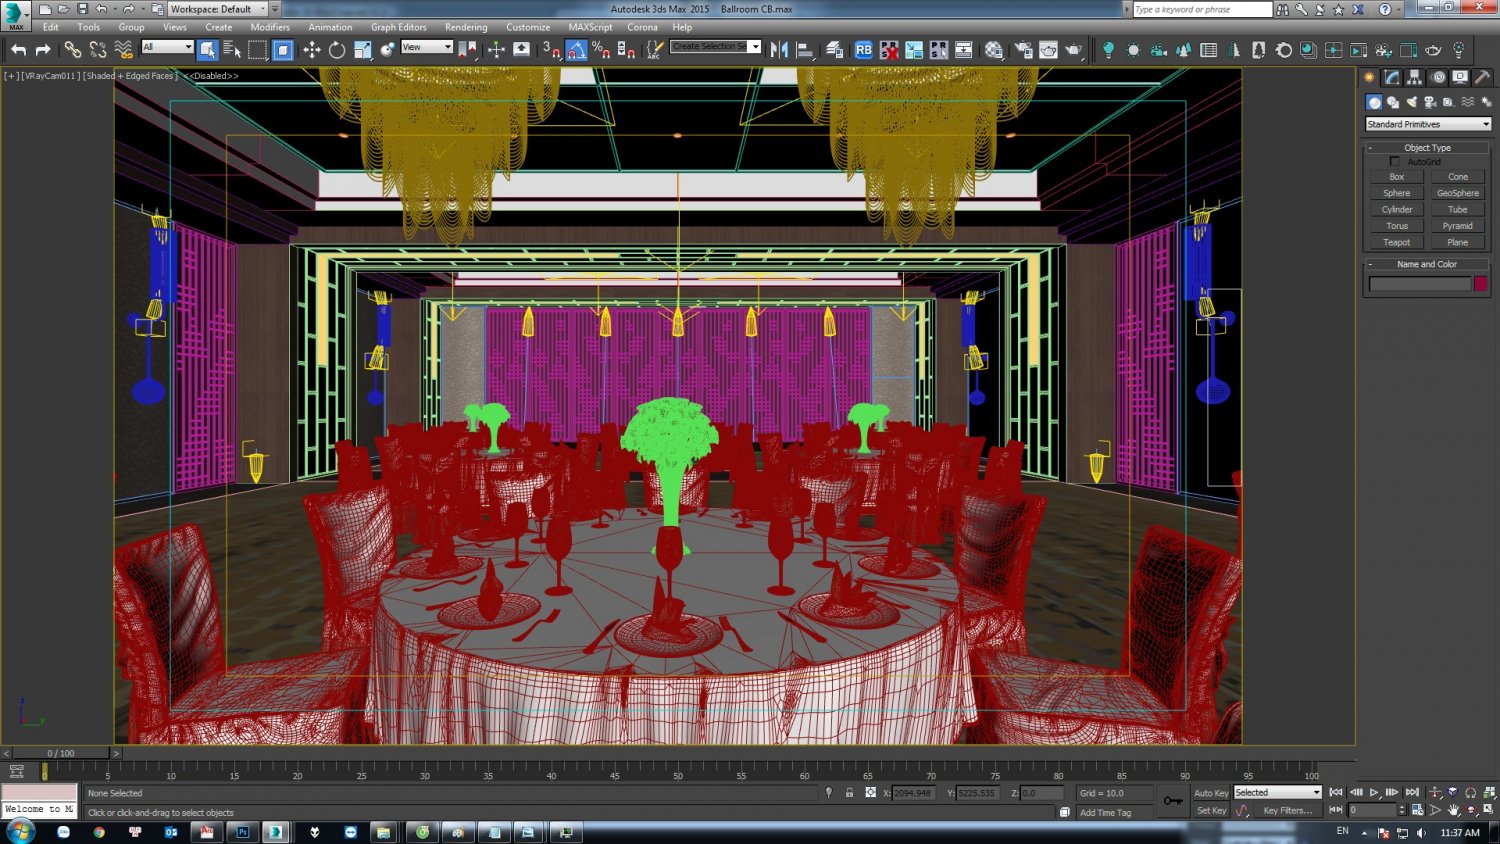This screenshot has height=844, width=1500.
Task: Open the Standard Primitives dropdown
Action: tap(1427, 123)
